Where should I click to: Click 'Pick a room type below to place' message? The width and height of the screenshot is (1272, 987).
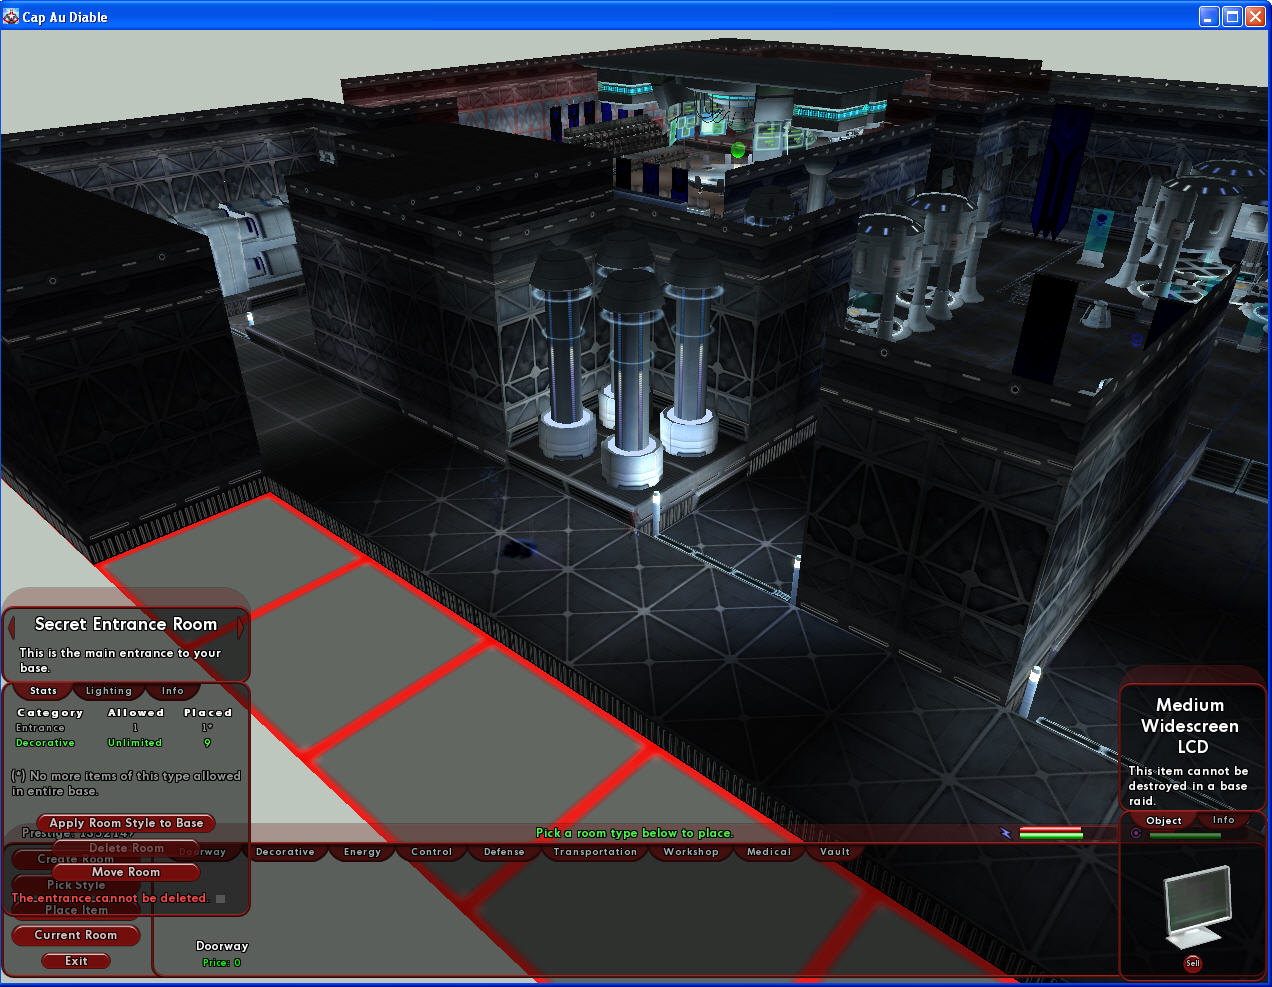[635, 833]
